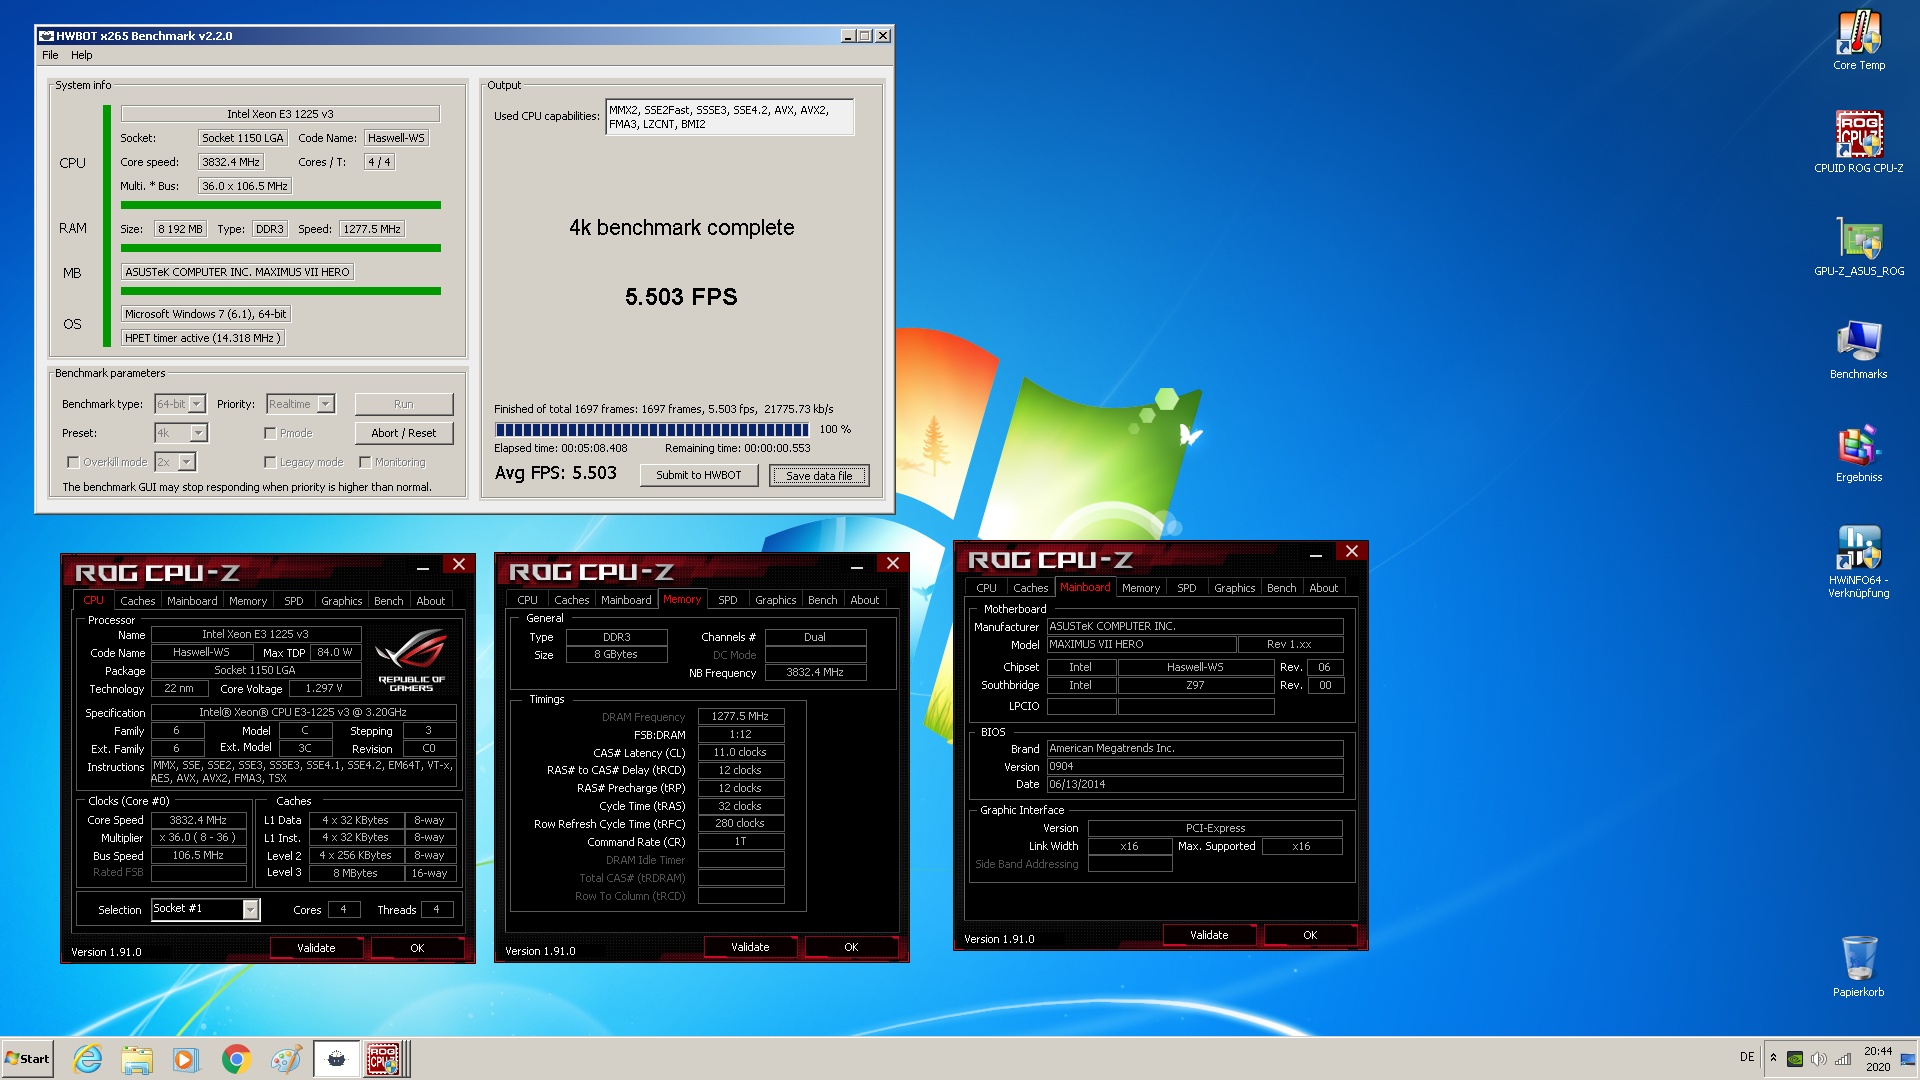Click OK in right CPU-Z Mainboard window
Screen dimensions: 1920x1080
pyautogui.click(x=1310, y=935)
